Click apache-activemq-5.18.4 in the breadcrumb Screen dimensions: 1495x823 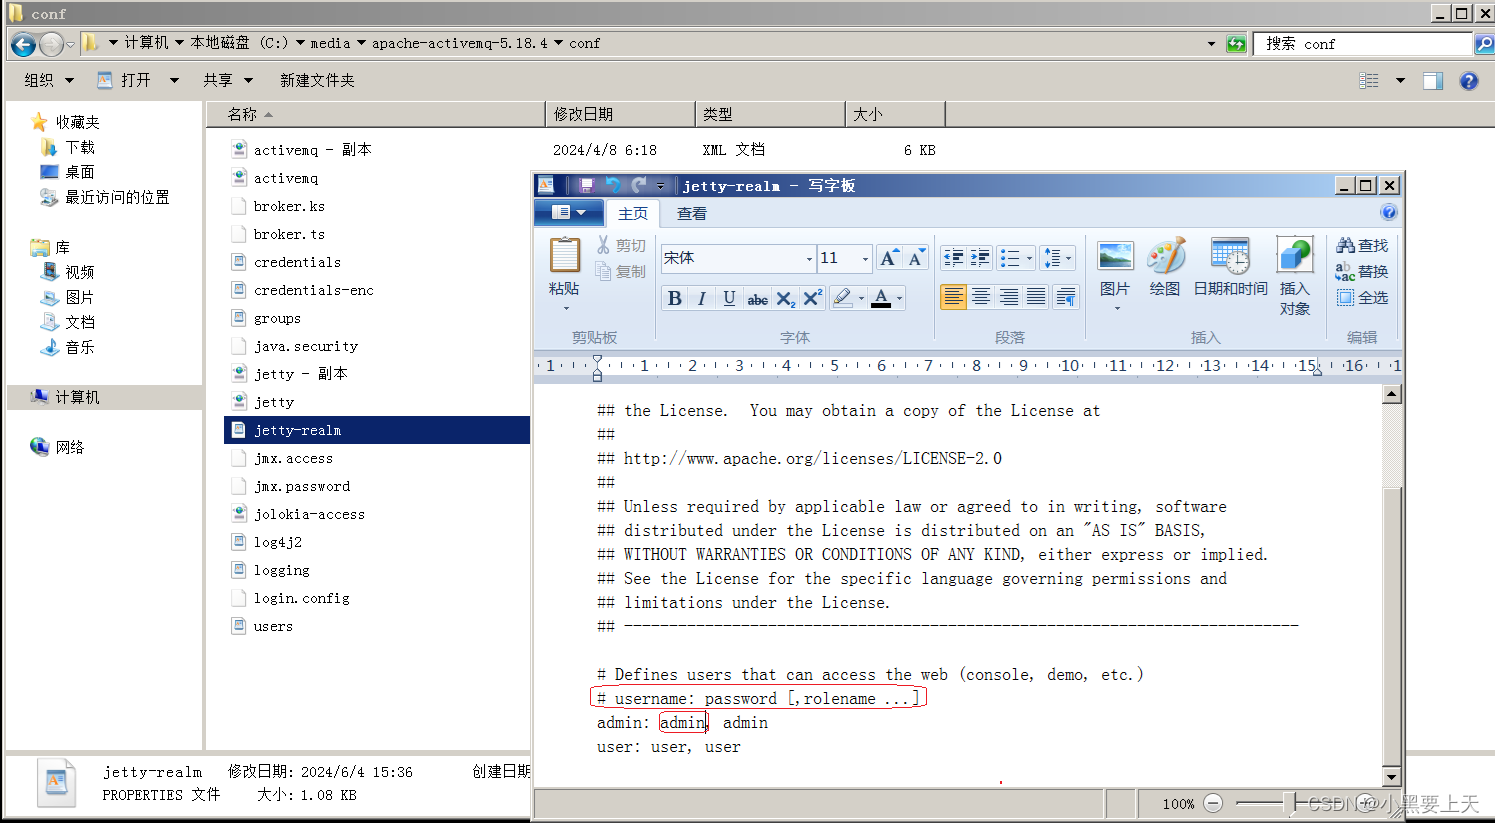tap(460, 43)
